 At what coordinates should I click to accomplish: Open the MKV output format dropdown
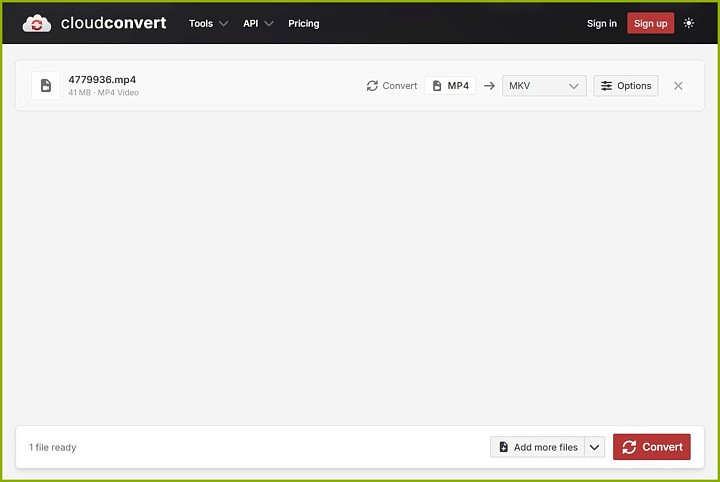click(544, 86)
